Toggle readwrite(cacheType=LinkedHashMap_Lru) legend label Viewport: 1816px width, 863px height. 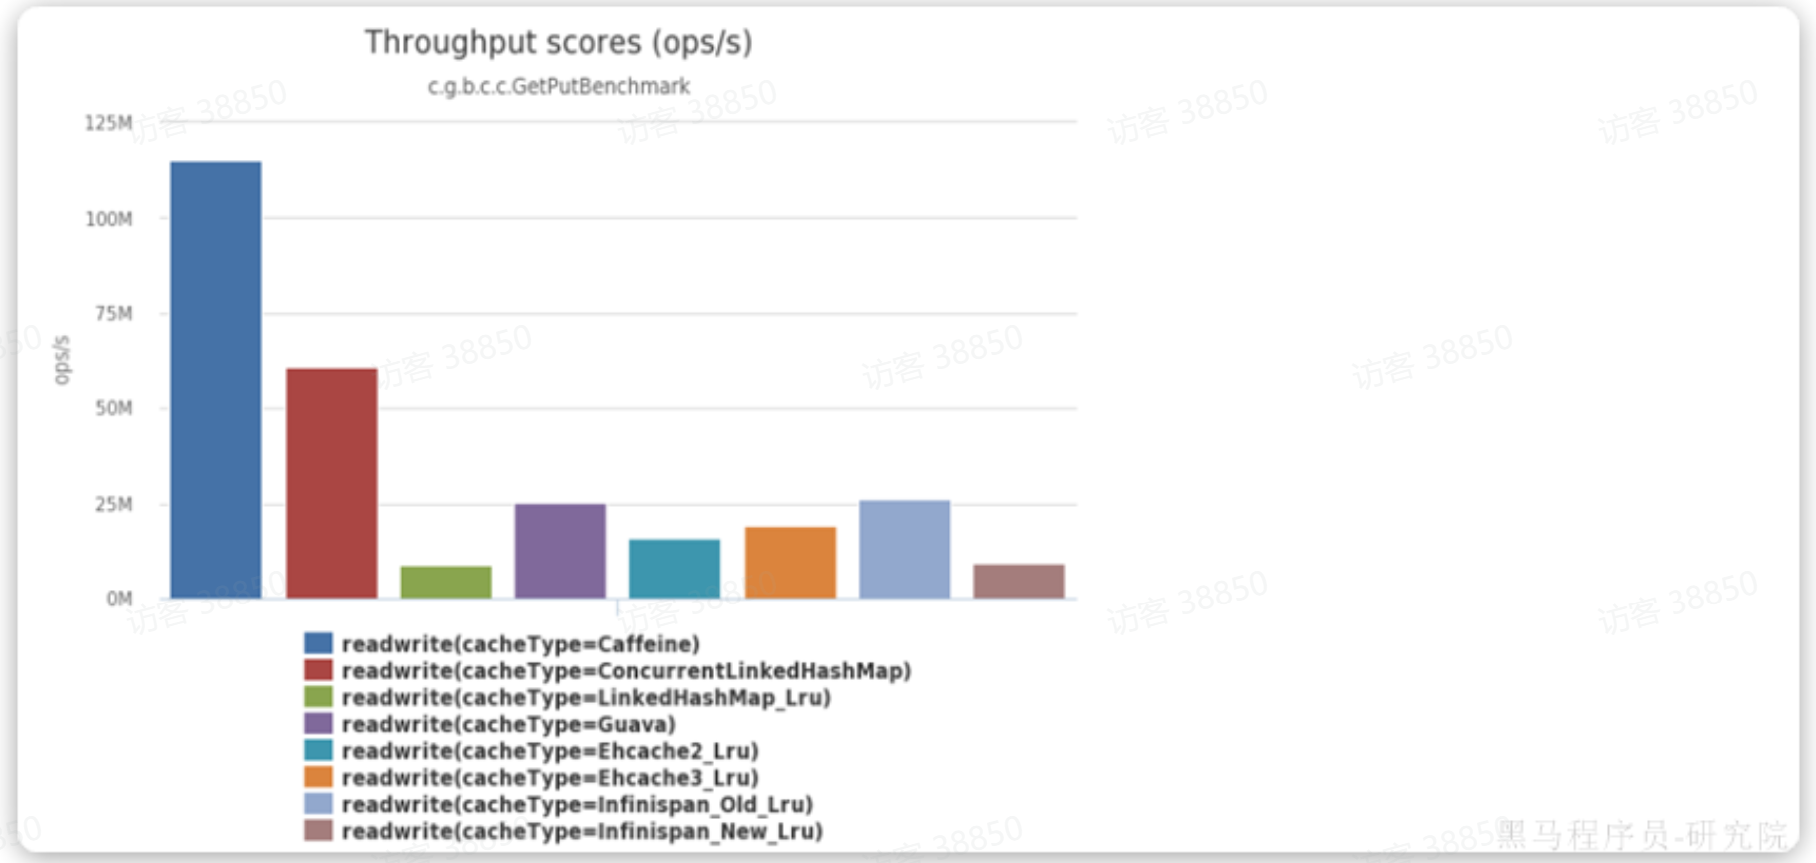586,697
